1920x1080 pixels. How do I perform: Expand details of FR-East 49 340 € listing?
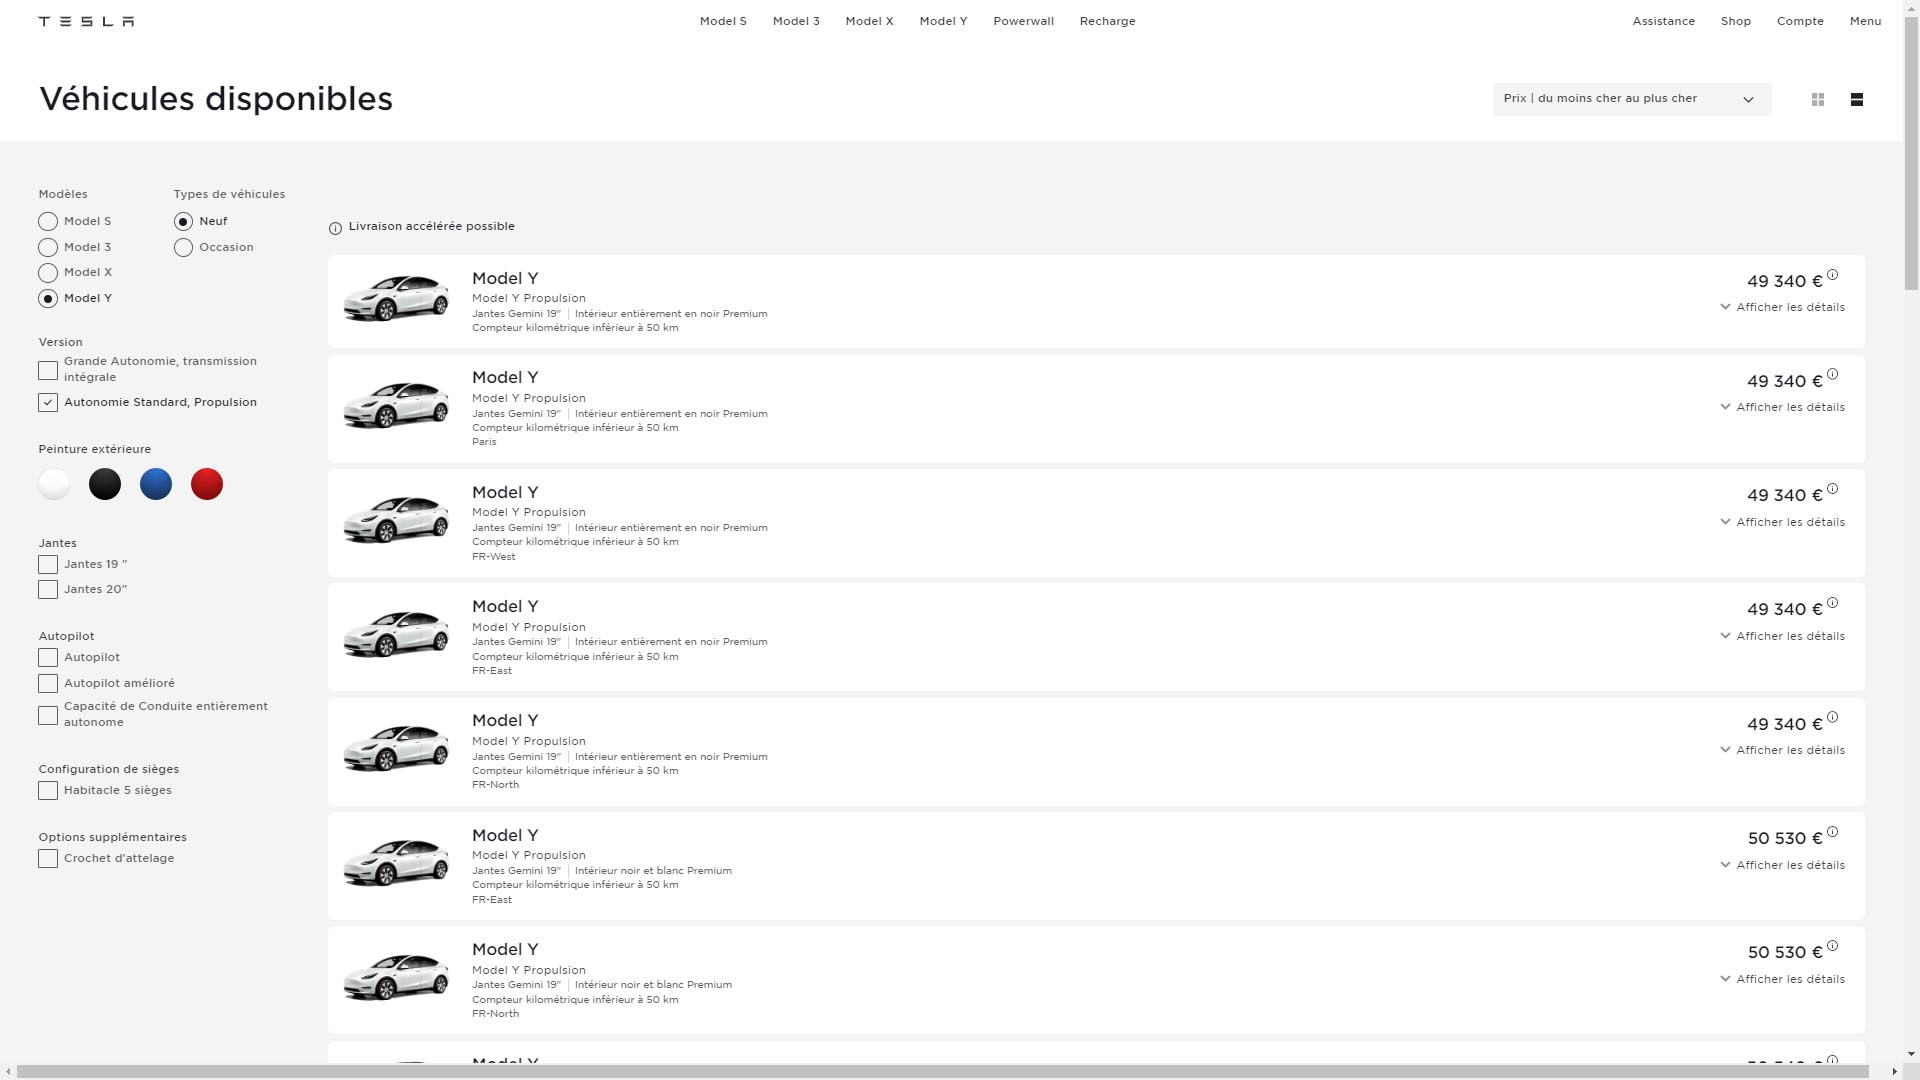1783,636
